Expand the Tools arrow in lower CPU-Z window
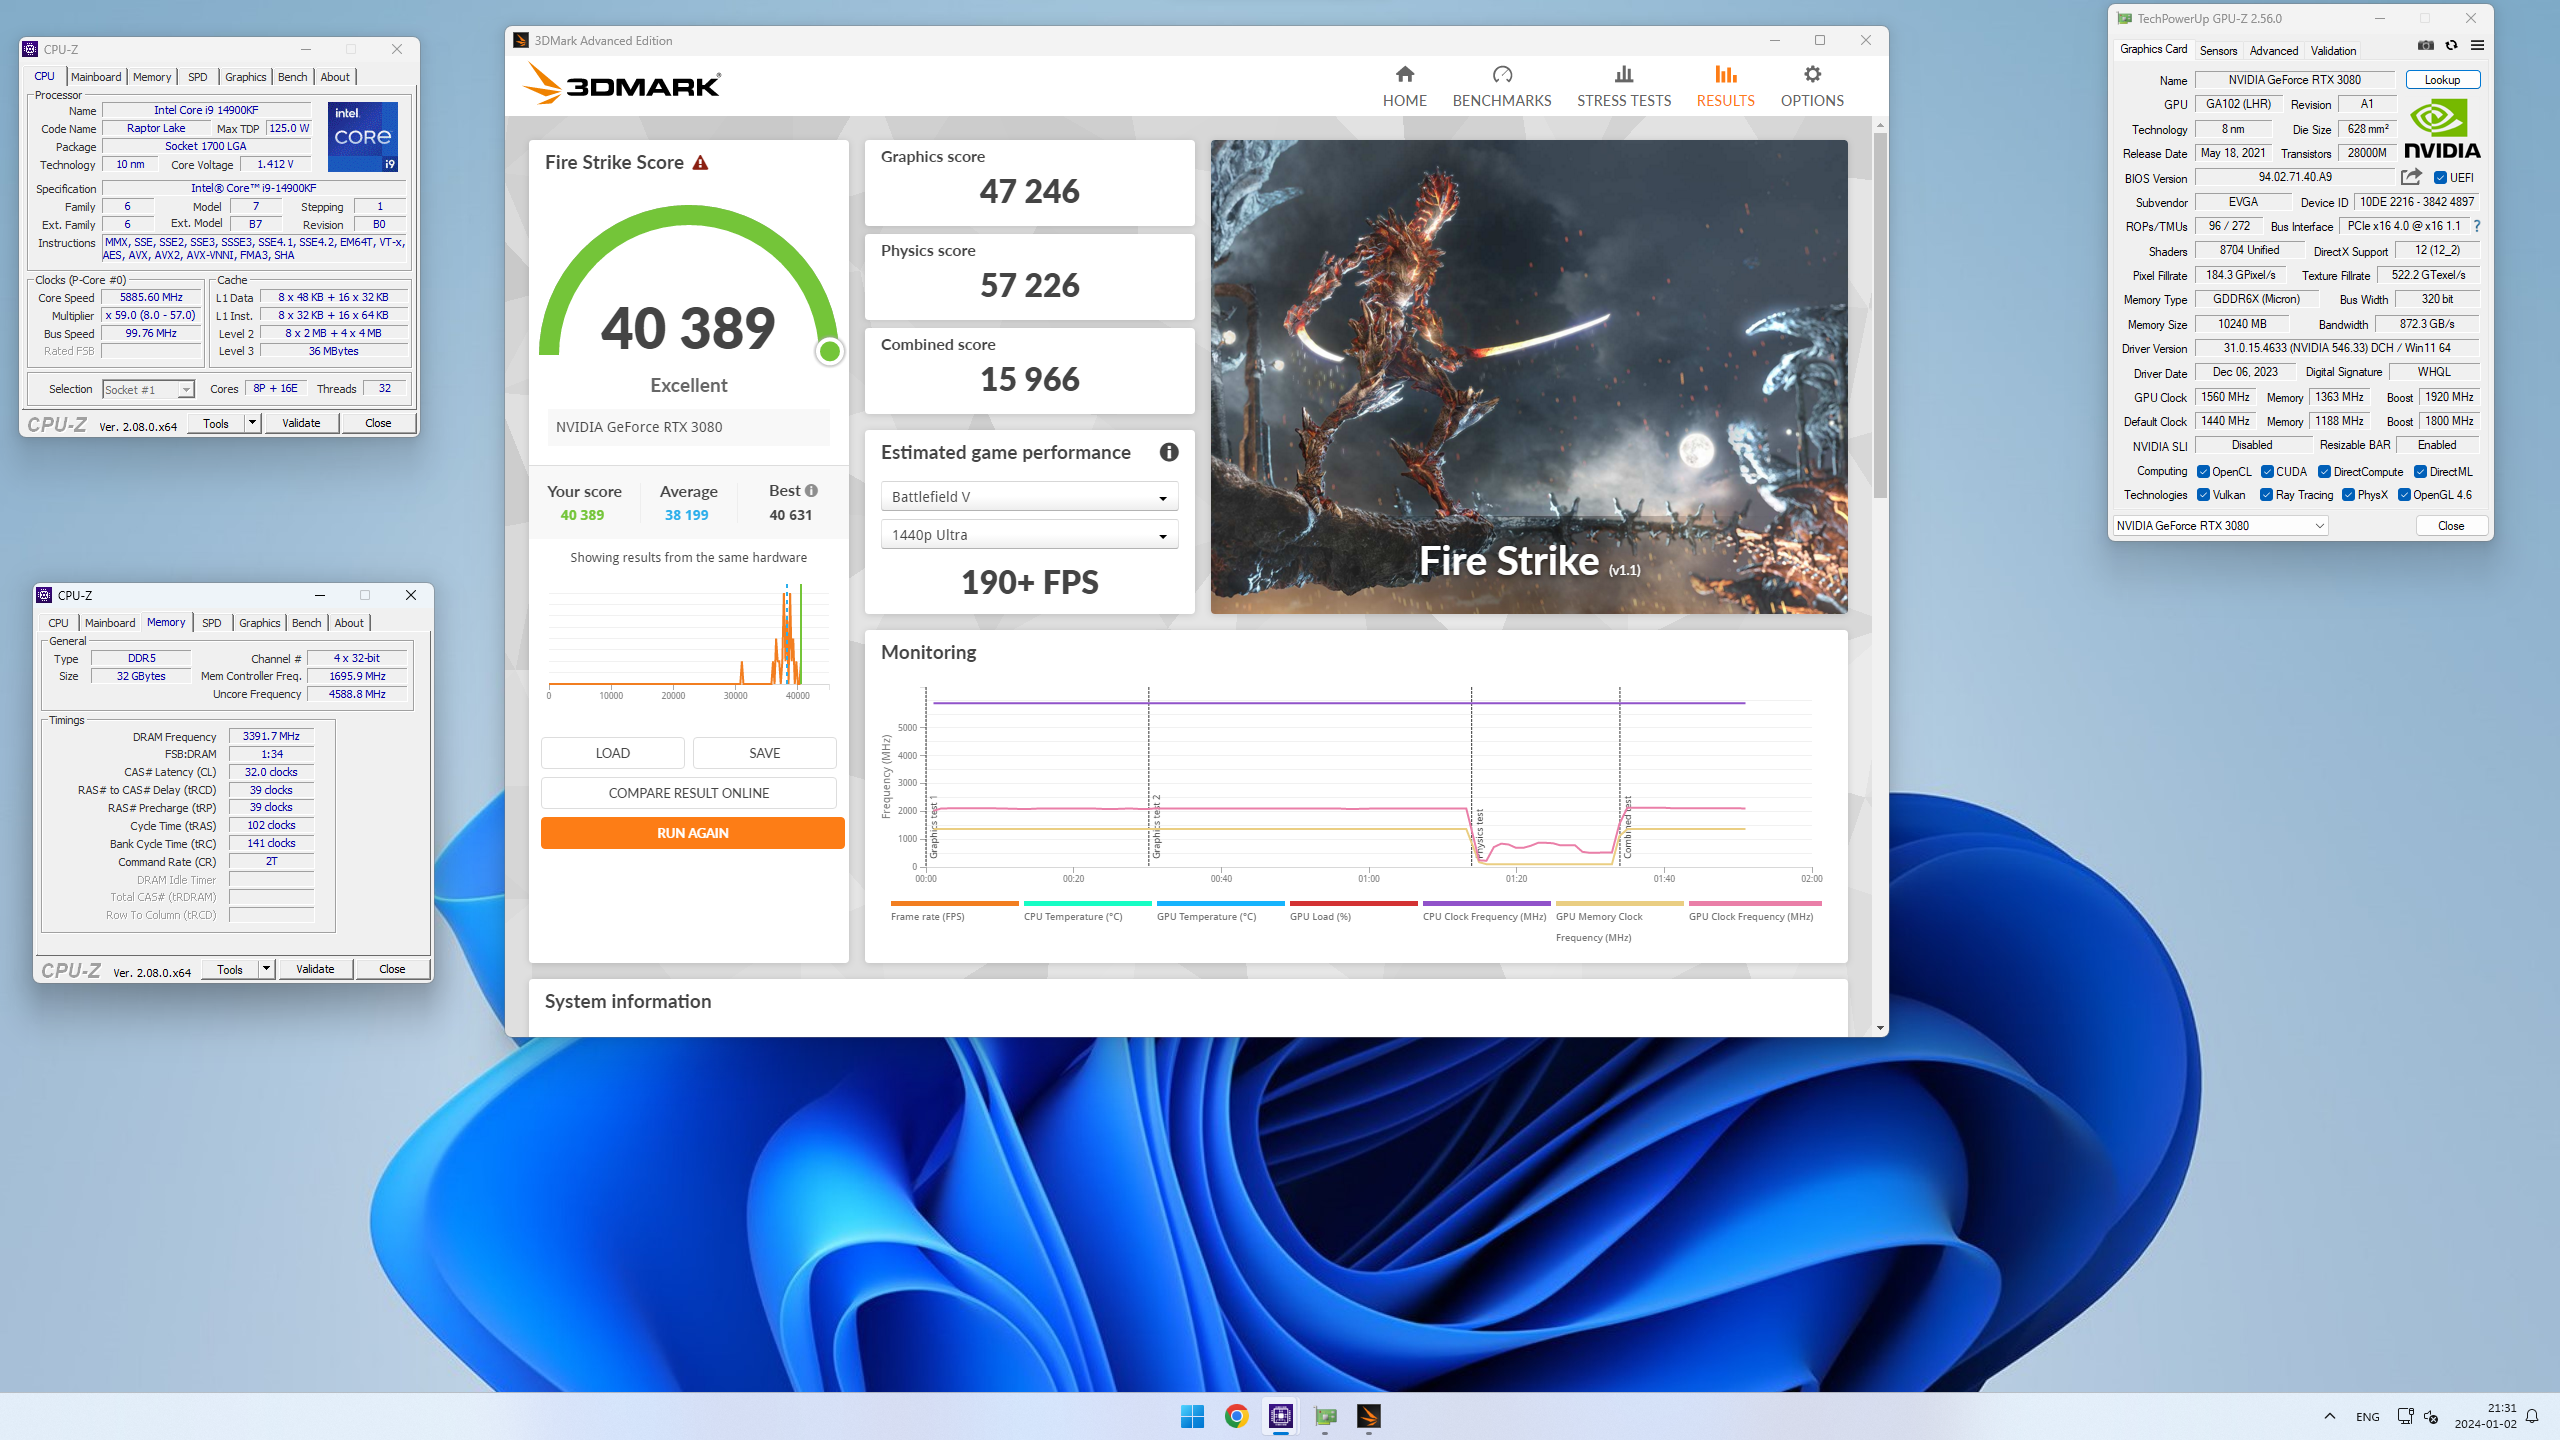The height and width of the screenshot is (1440, 2560). pyautogui.click(x=266, y=969)
